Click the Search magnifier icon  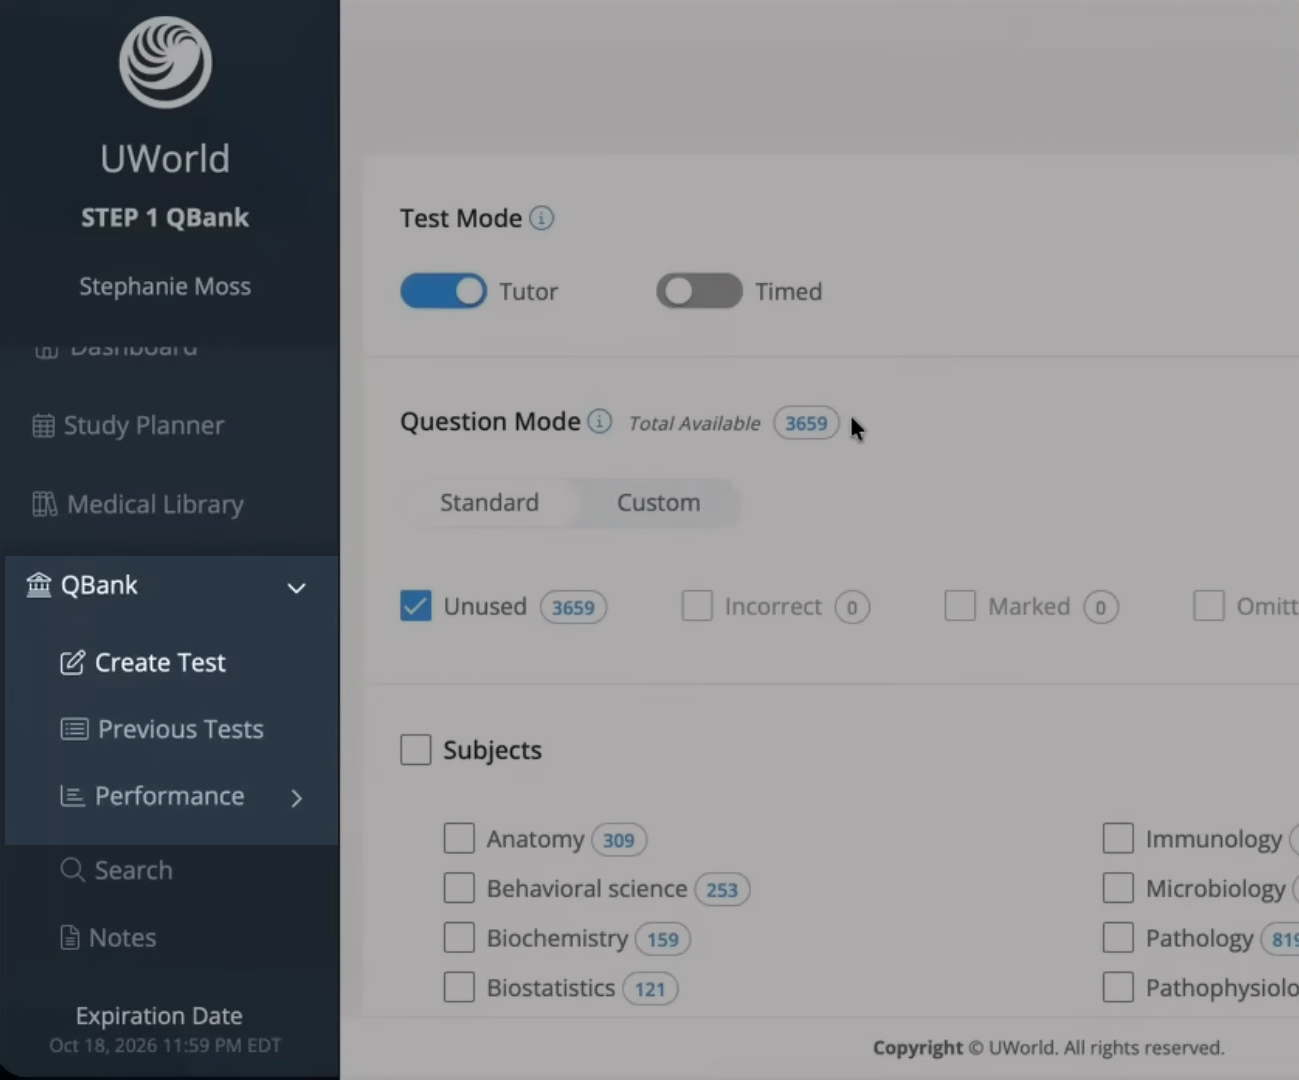click(72, 870)
